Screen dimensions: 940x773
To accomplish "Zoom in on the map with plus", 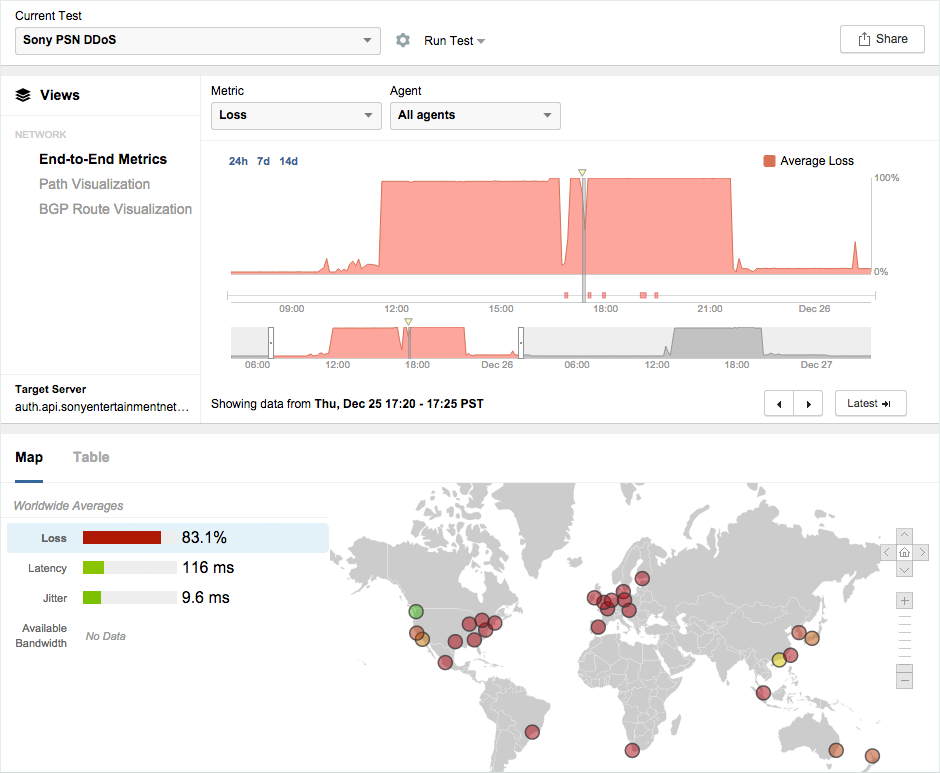I will pyautogui.click(x=905, y=600).
